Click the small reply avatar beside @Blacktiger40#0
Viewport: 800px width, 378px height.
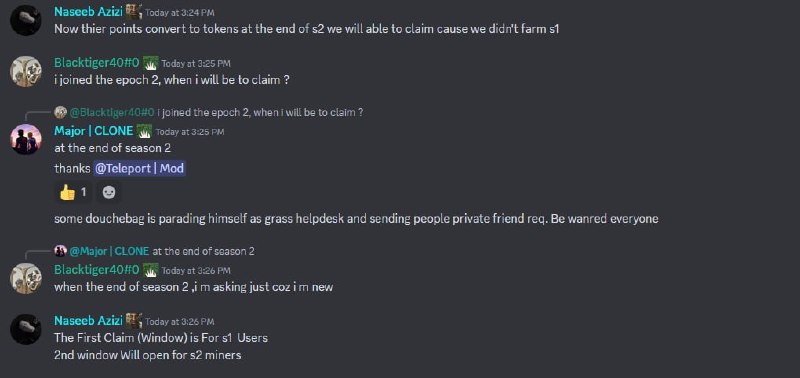click(61, 112)
